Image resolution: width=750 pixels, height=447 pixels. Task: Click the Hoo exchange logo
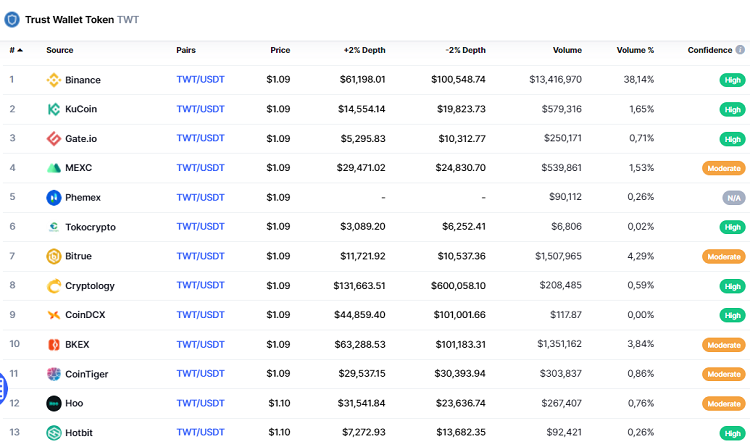(x=54, y=403)
